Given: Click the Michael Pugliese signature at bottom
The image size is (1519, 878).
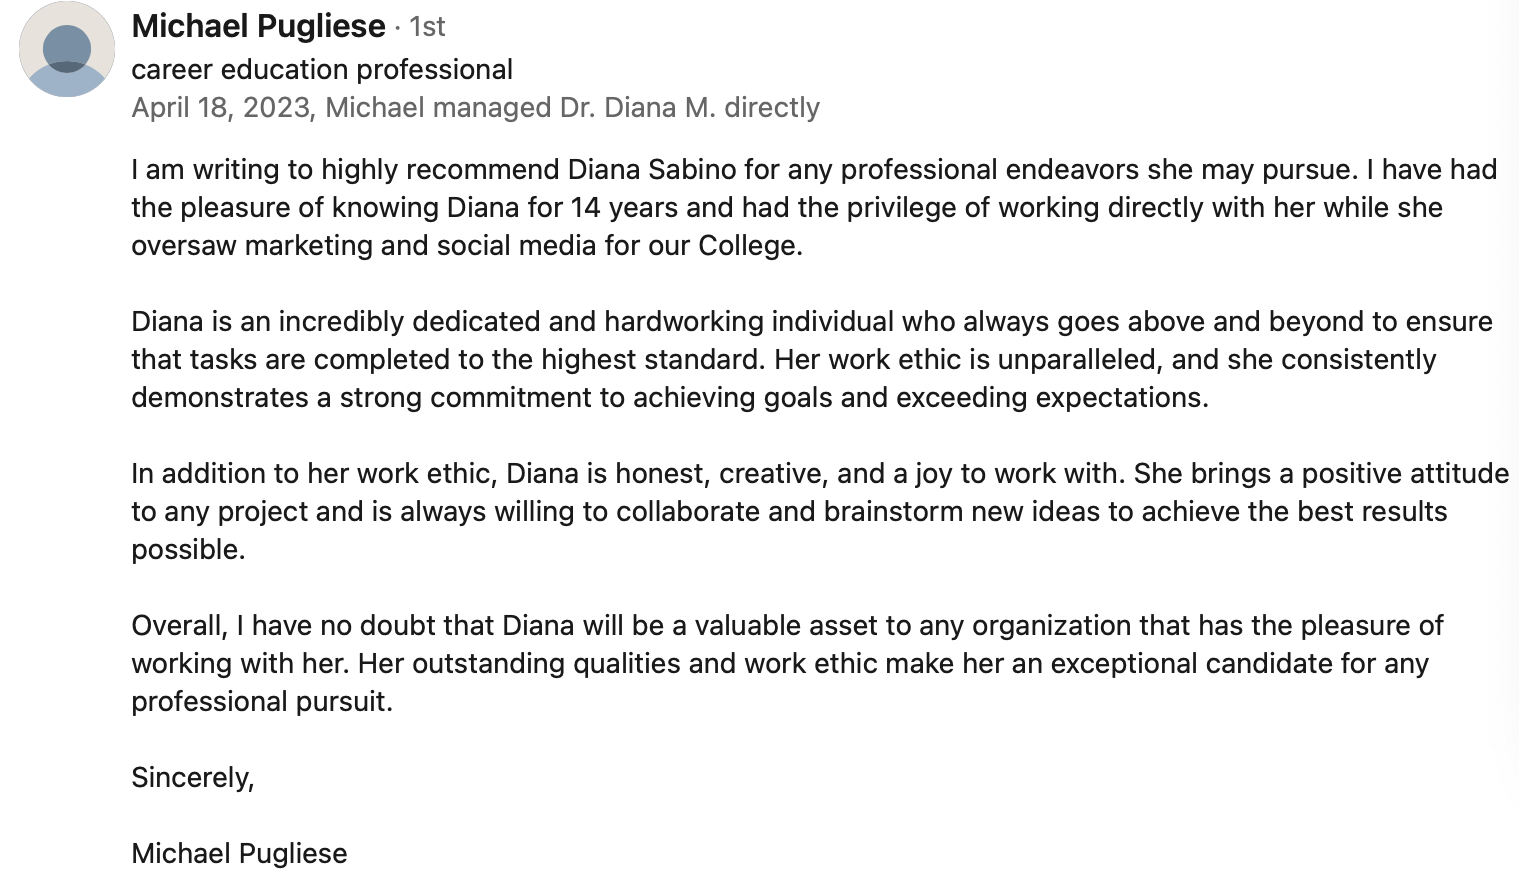Looking at the screenshot, I should [x=239, y=854].
